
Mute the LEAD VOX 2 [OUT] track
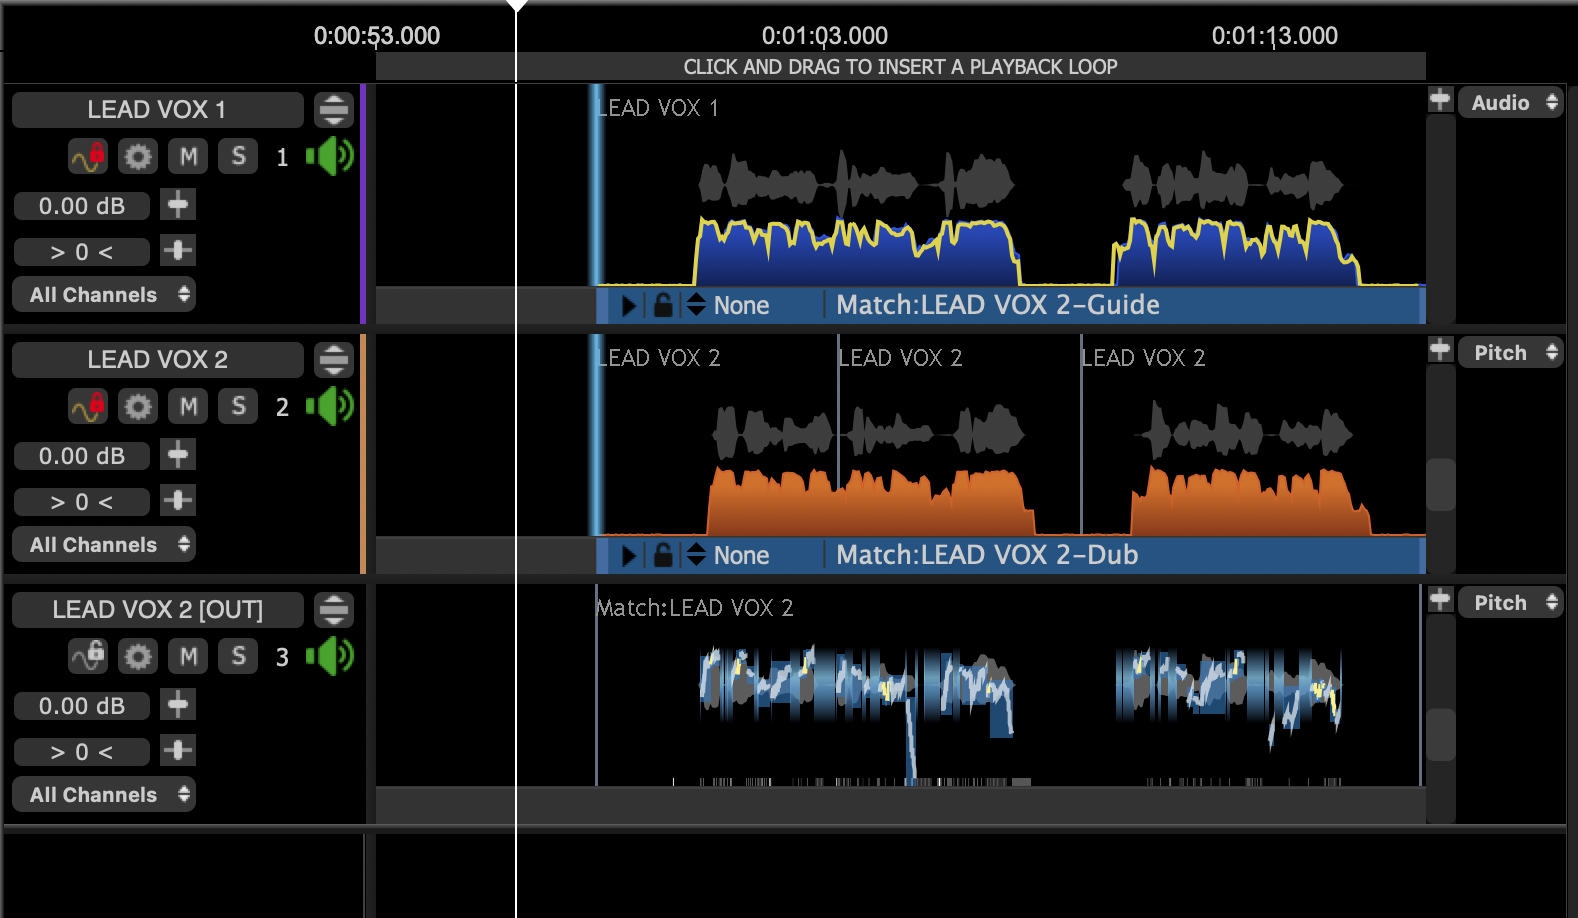[x=188, y=656]
